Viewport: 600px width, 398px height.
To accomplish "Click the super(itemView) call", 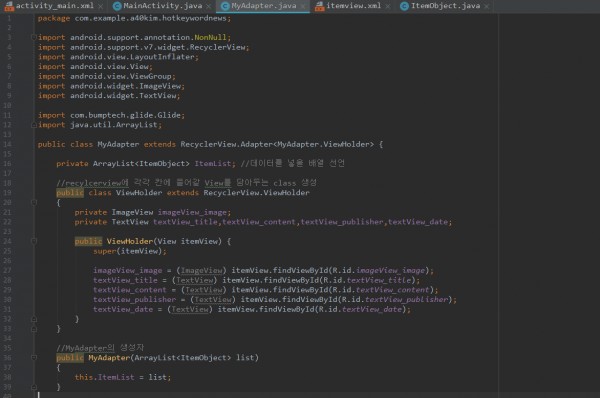I will pos(130,251).
